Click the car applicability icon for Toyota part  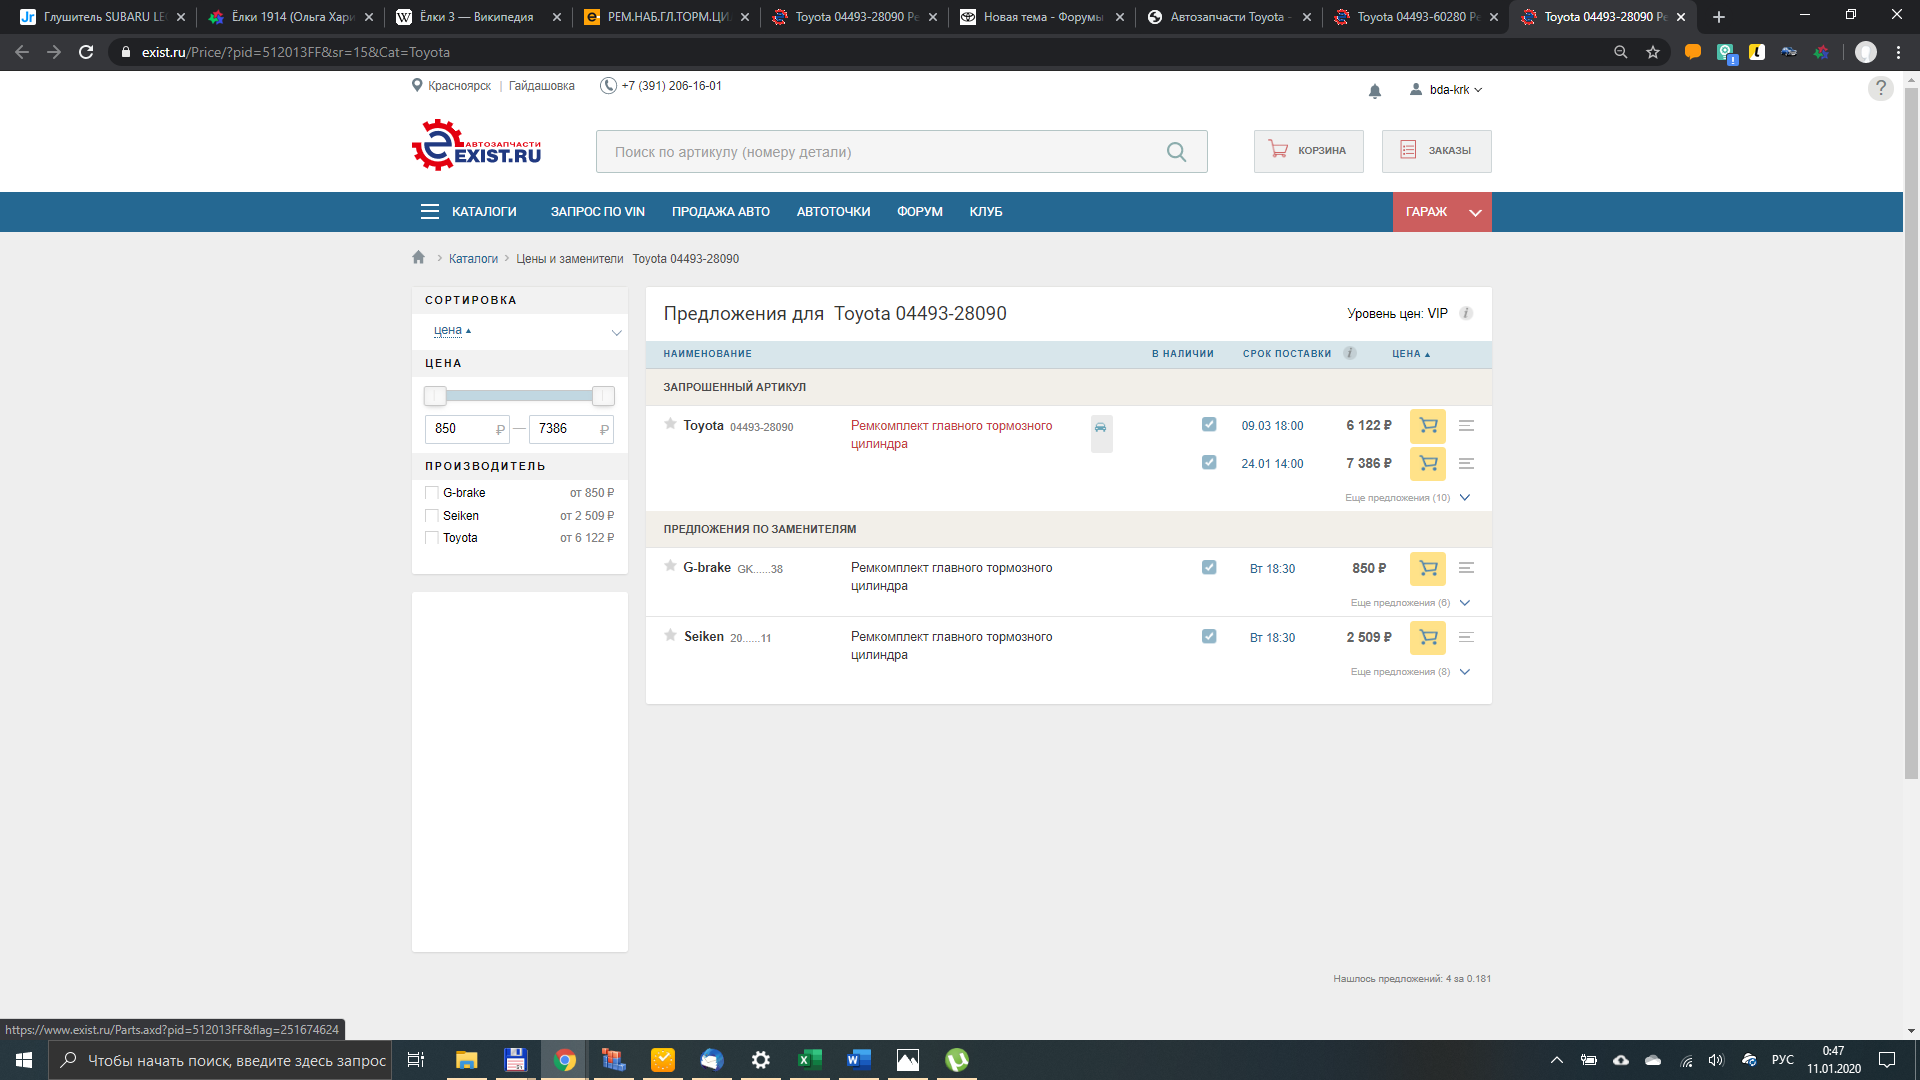click(1101, 429)
